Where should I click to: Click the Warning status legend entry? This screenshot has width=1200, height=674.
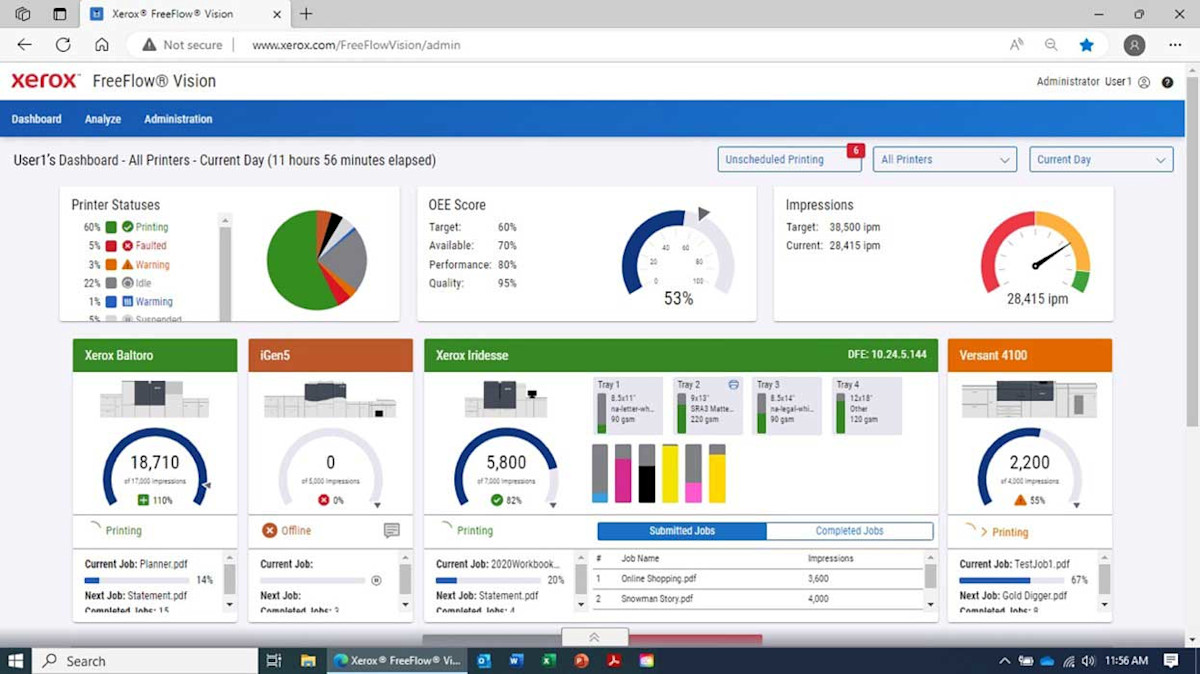[145, 265]
